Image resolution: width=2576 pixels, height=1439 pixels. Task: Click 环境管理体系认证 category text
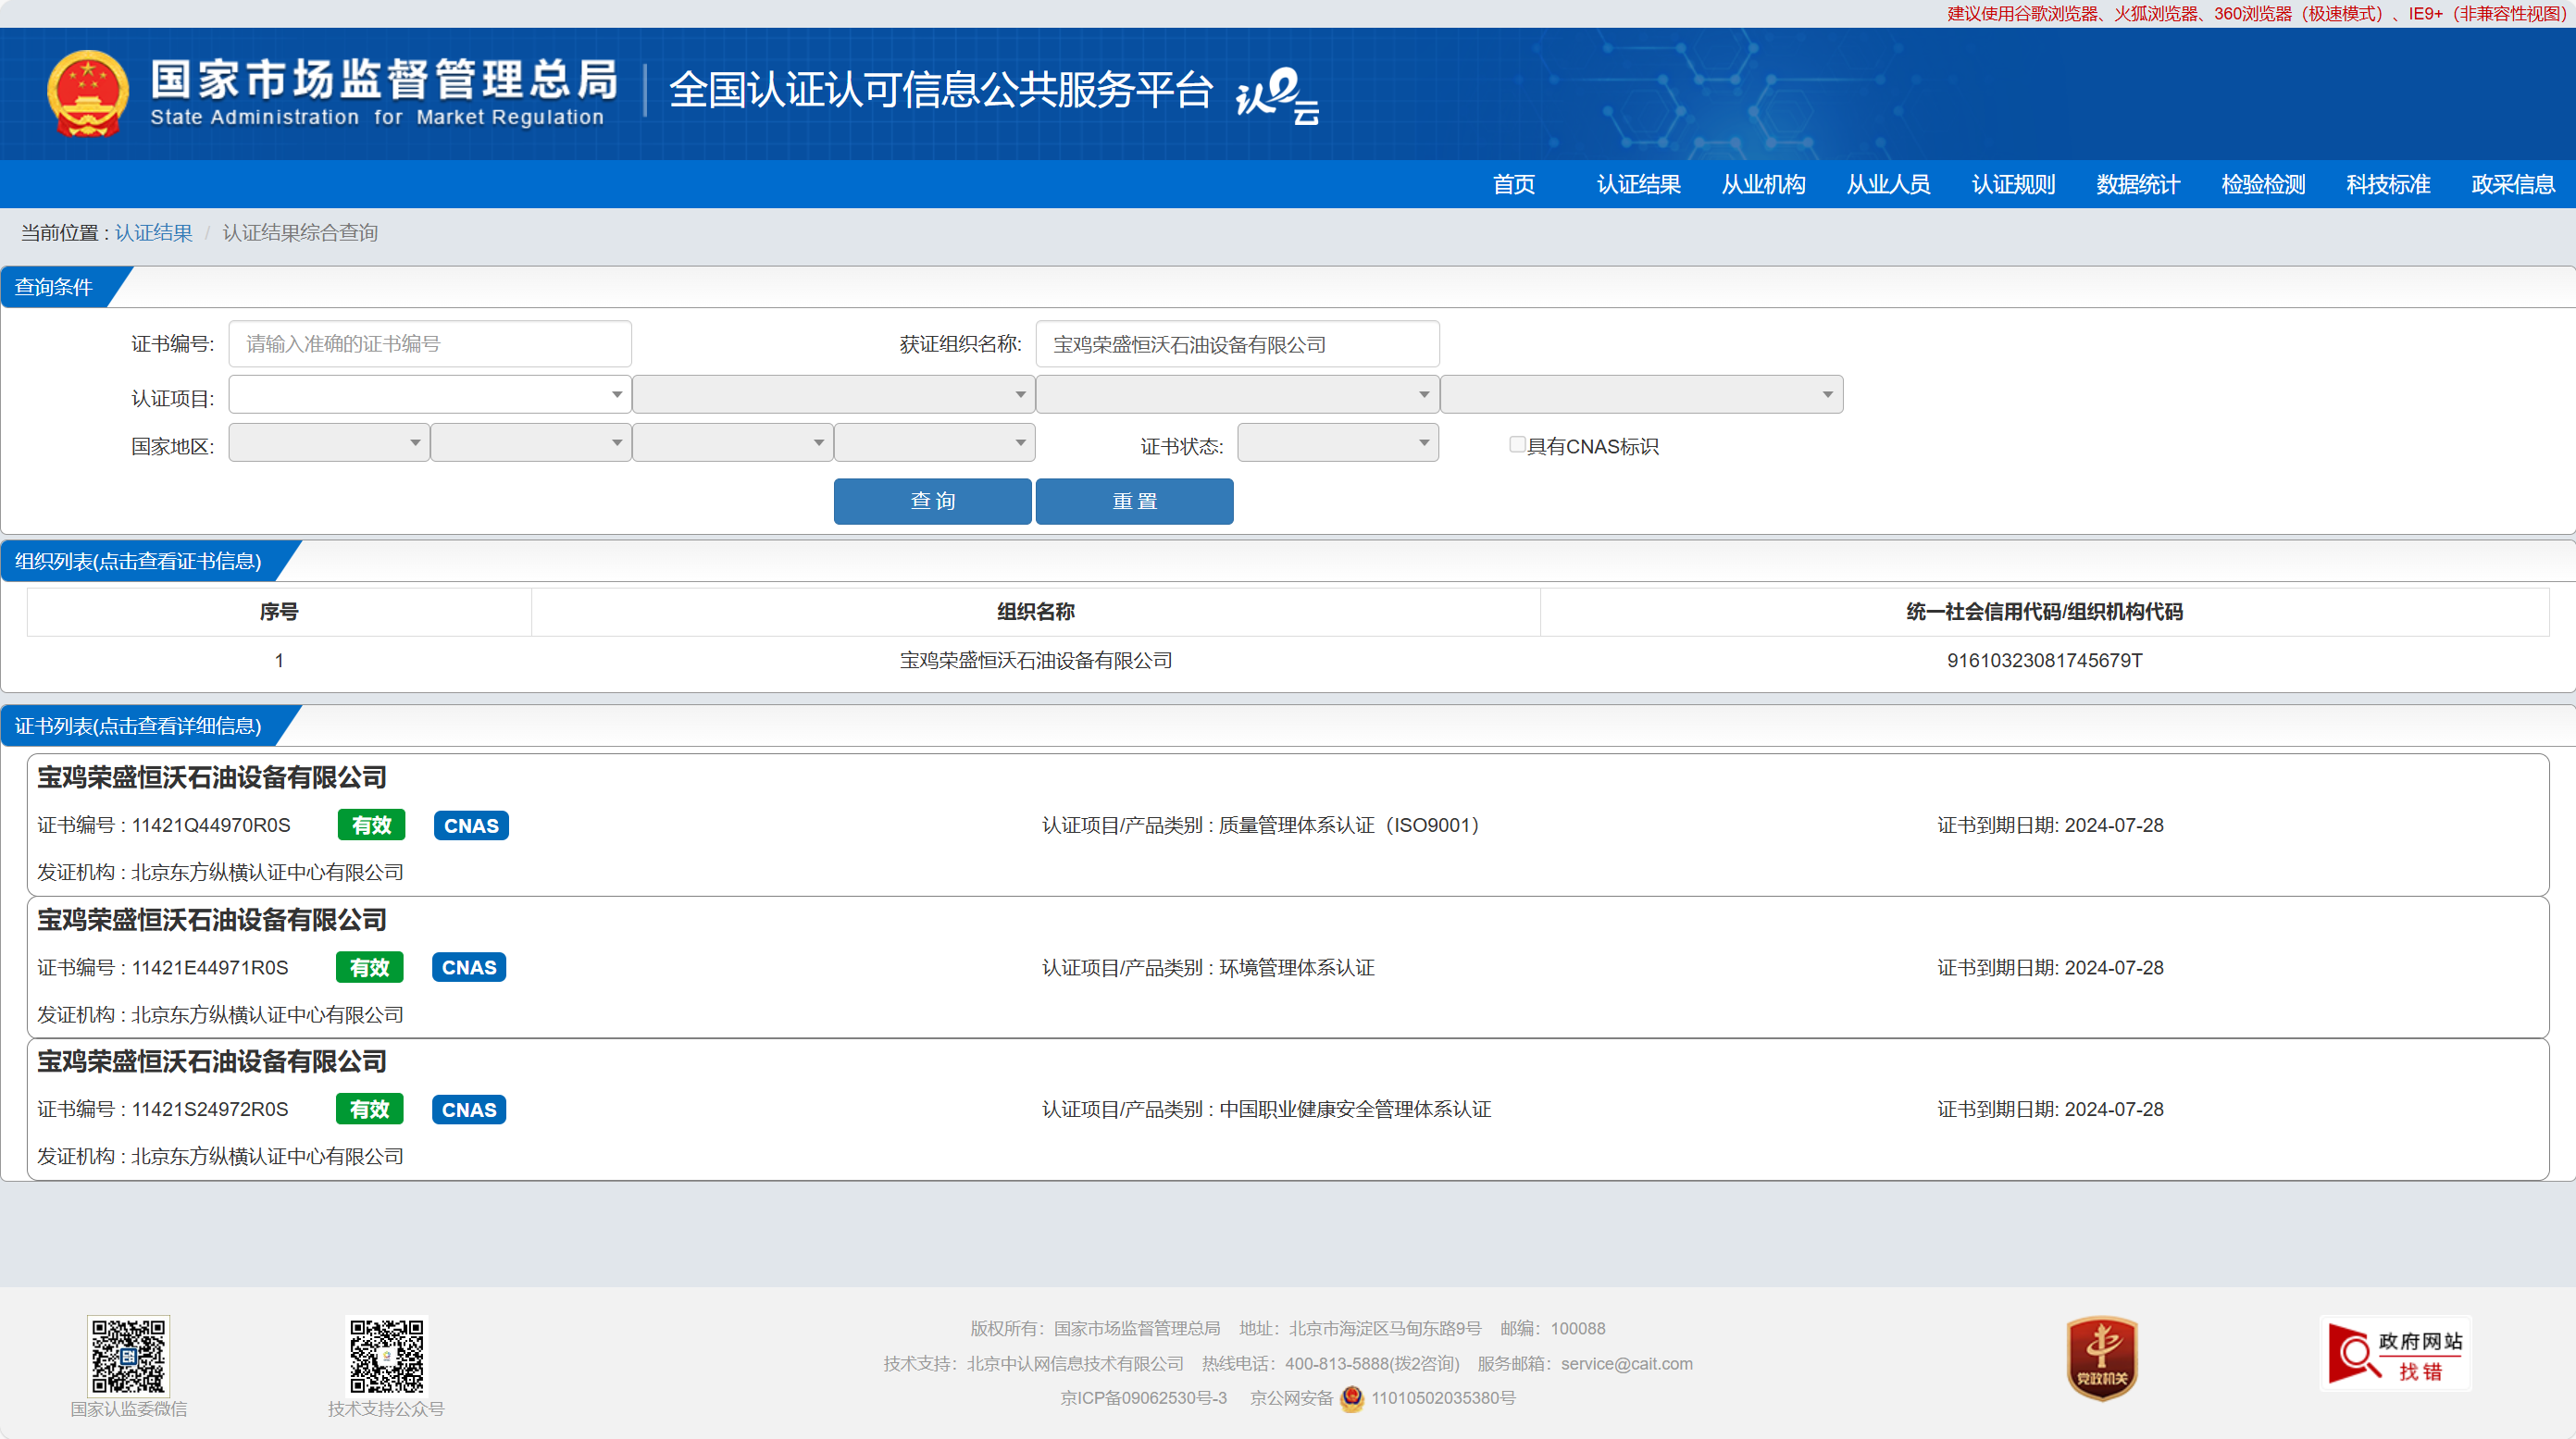[x=1297, y=968]
